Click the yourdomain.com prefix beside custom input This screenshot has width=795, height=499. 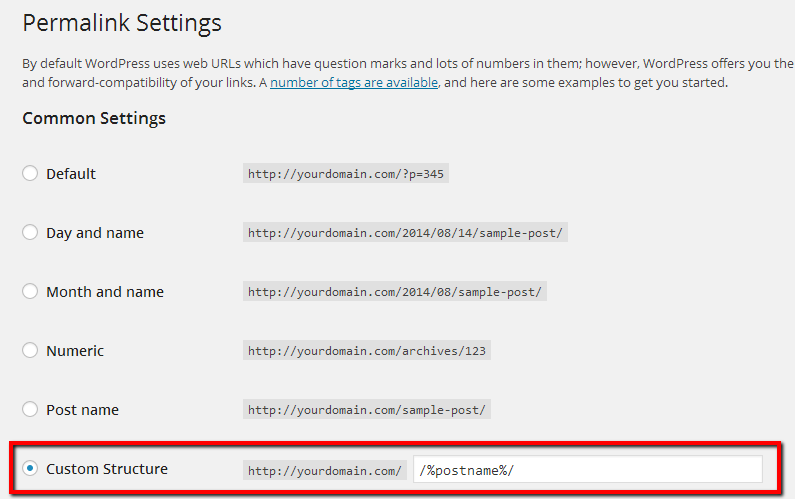(x=324, y=470)
